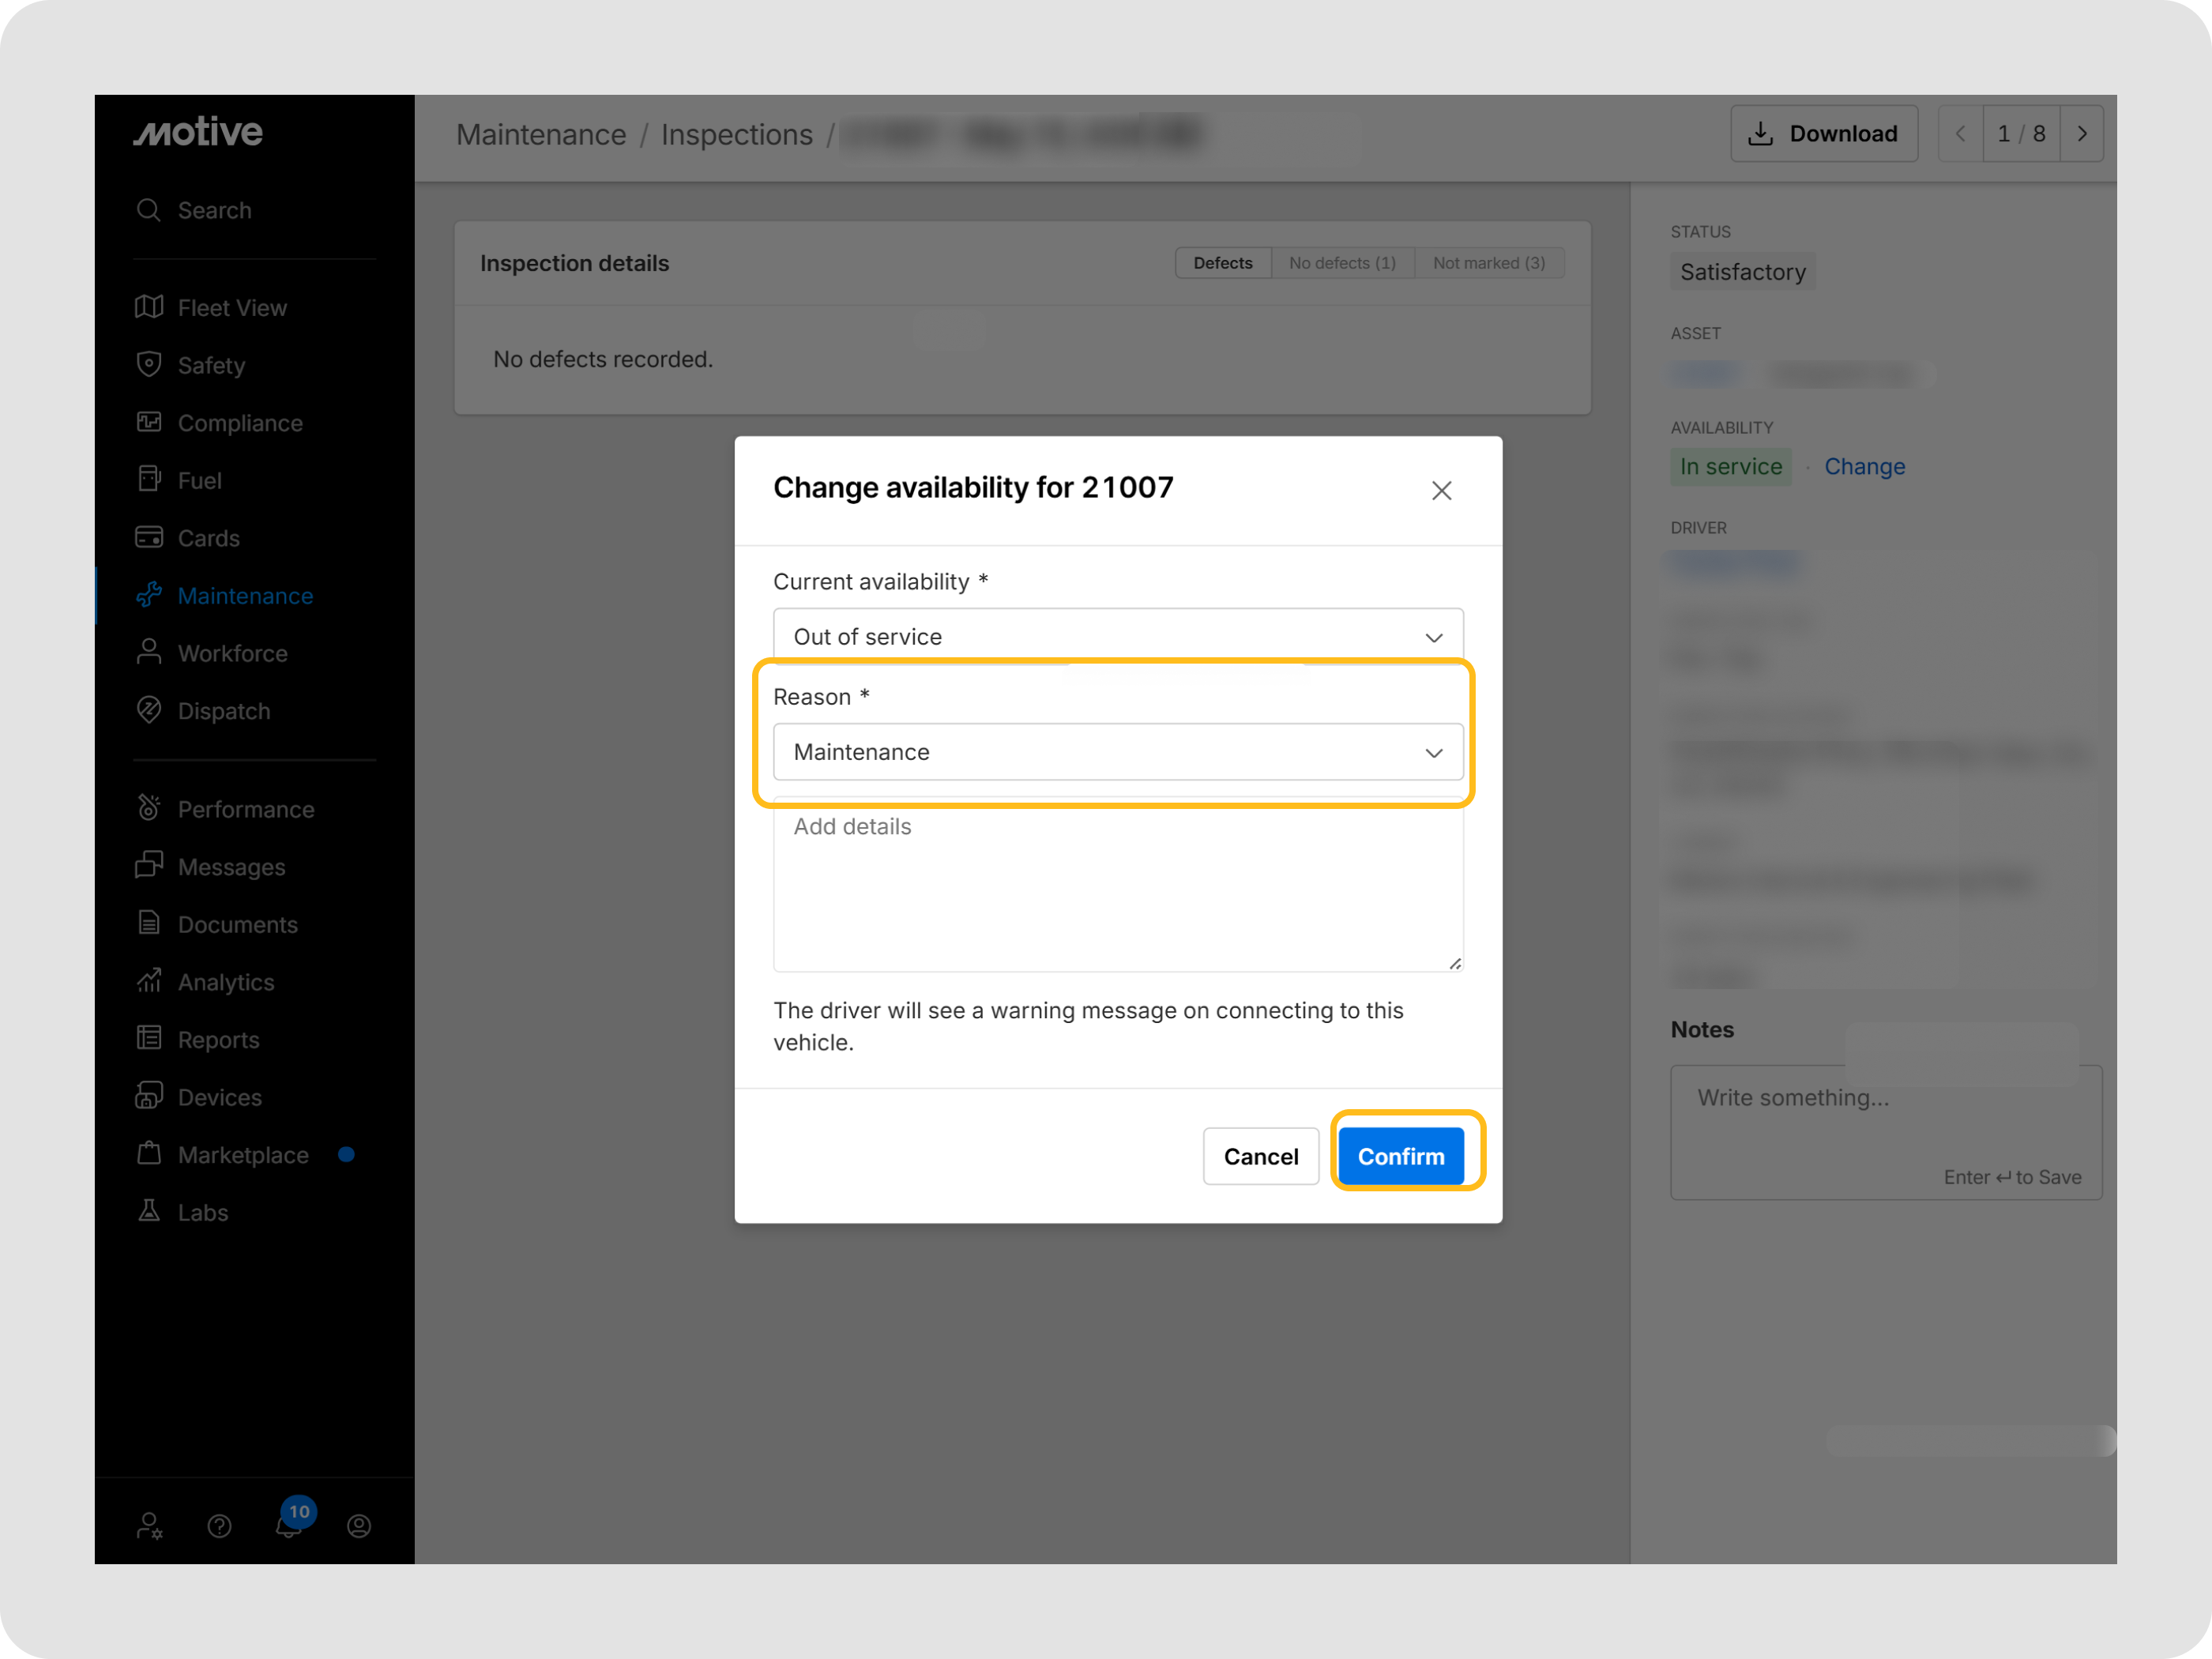The image size is (2212, 1659).
Task: Click the Analytics chart icon
Action: point(149,981)
